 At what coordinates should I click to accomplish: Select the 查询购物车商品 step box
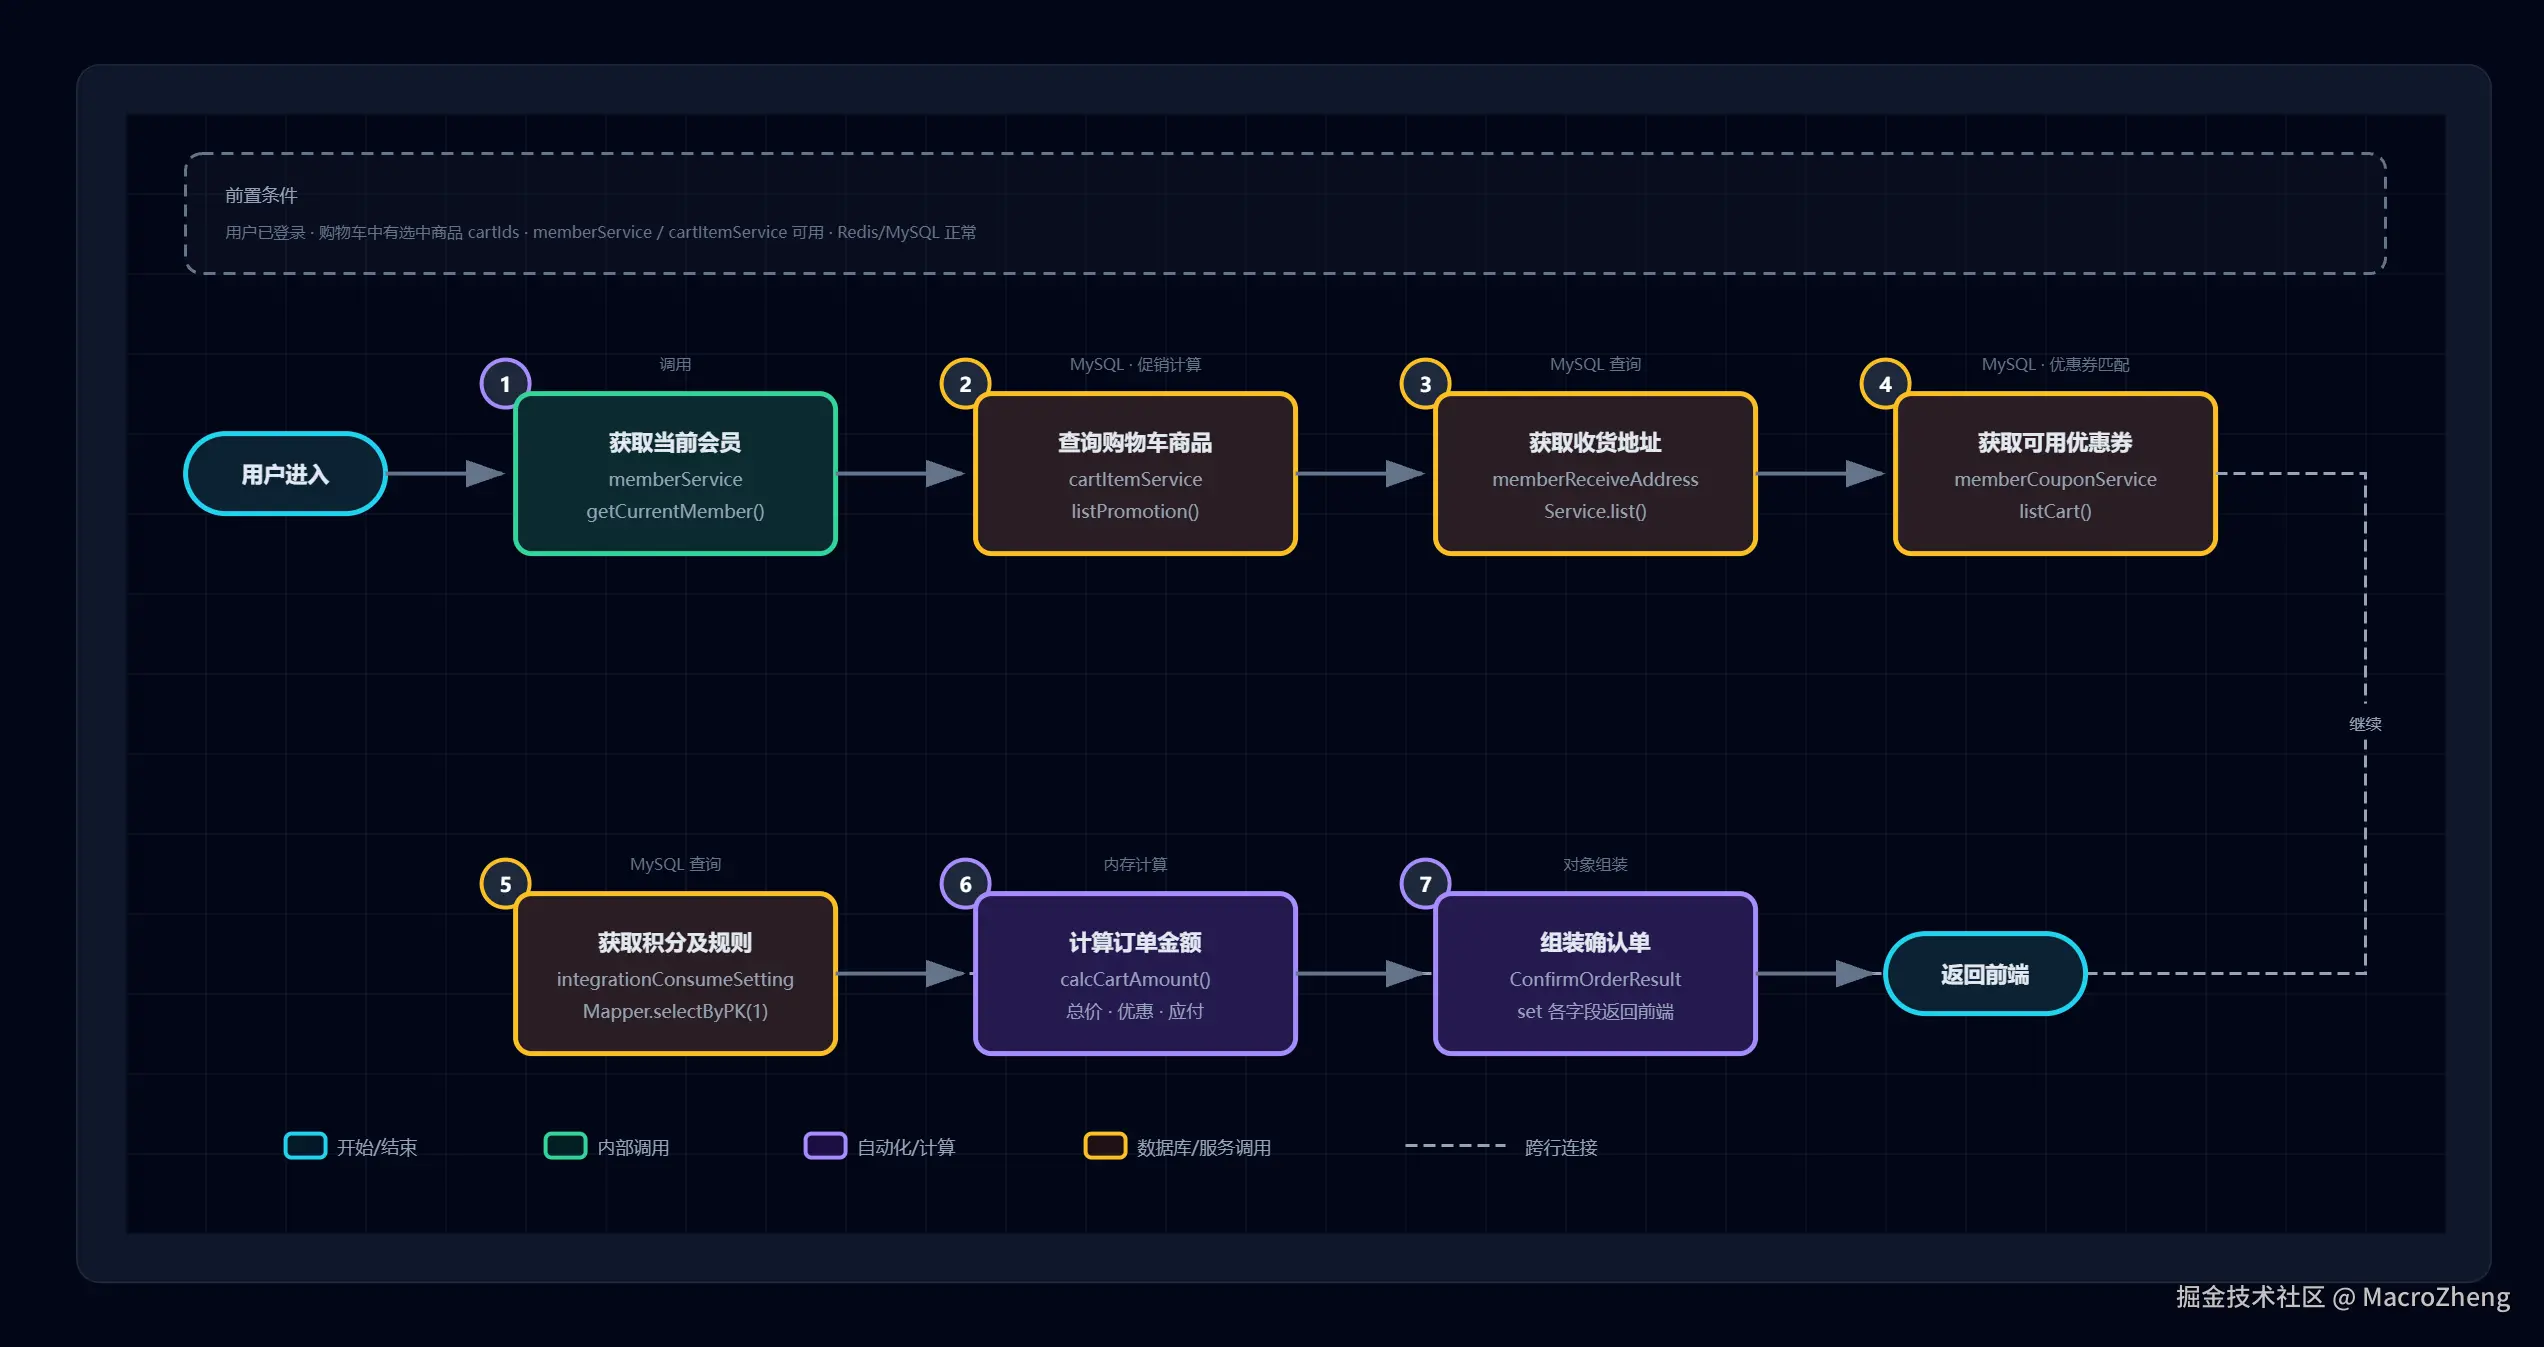point(1135,473)
